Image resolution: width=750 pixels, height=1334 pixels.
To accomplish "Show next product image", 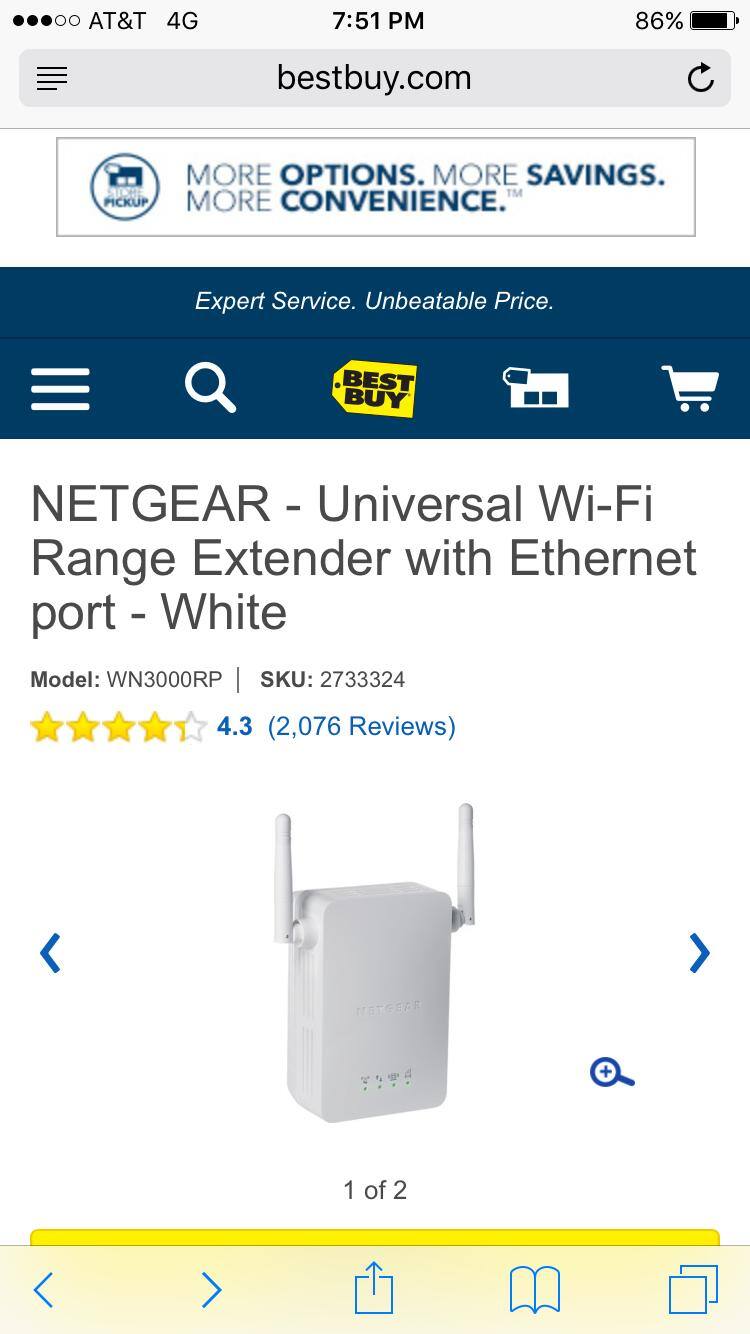I will (x=699, y=953).
